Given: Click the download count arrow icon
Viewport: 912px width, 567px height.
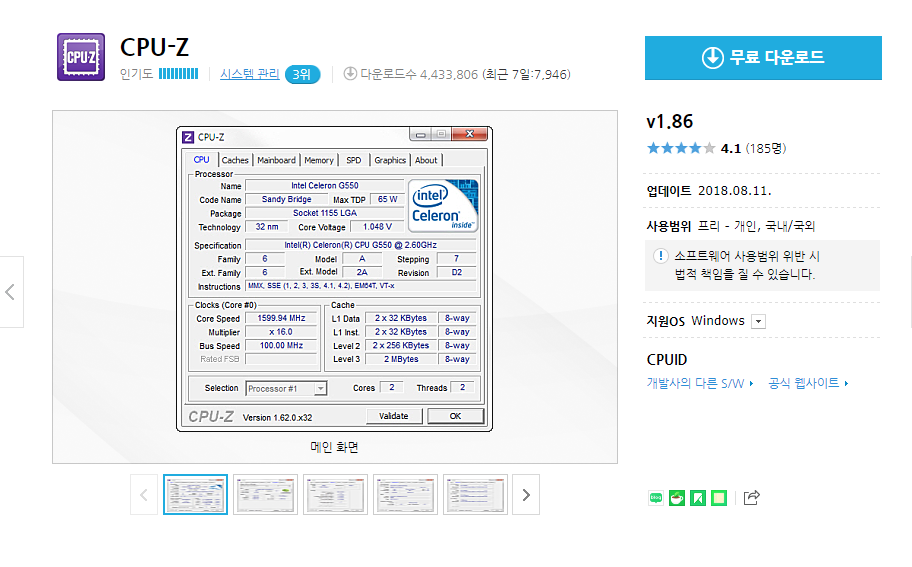Looking at the screenshot, I should (350, 74).
